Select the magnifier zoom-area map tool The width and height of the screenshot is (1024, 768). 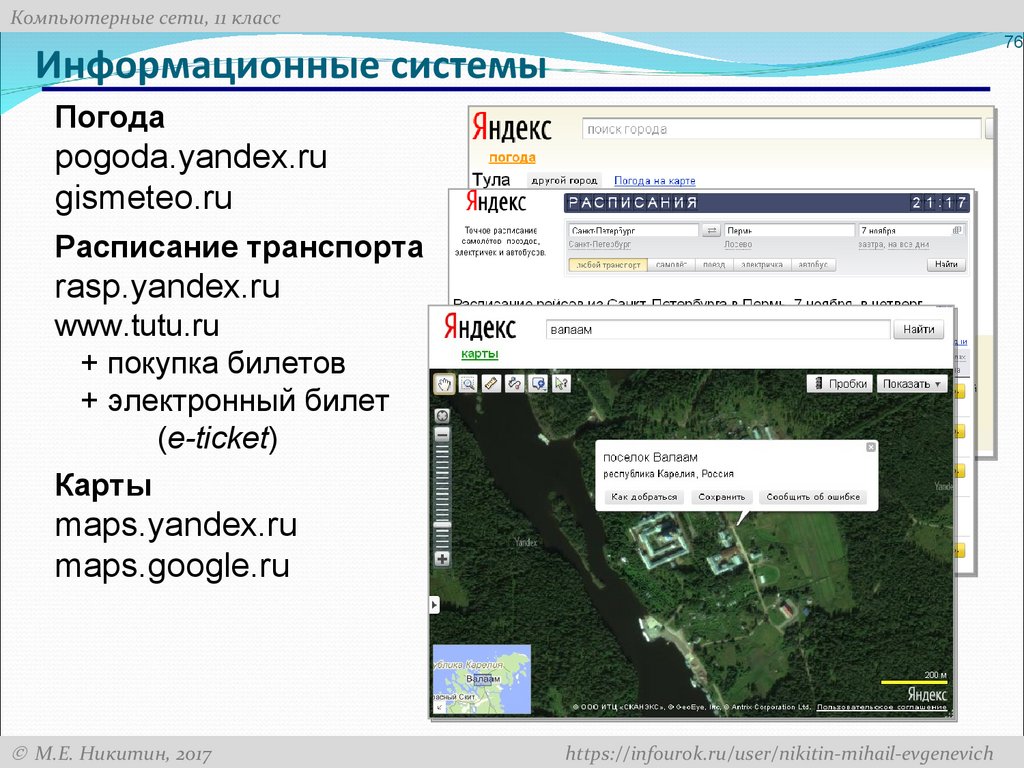468,384
